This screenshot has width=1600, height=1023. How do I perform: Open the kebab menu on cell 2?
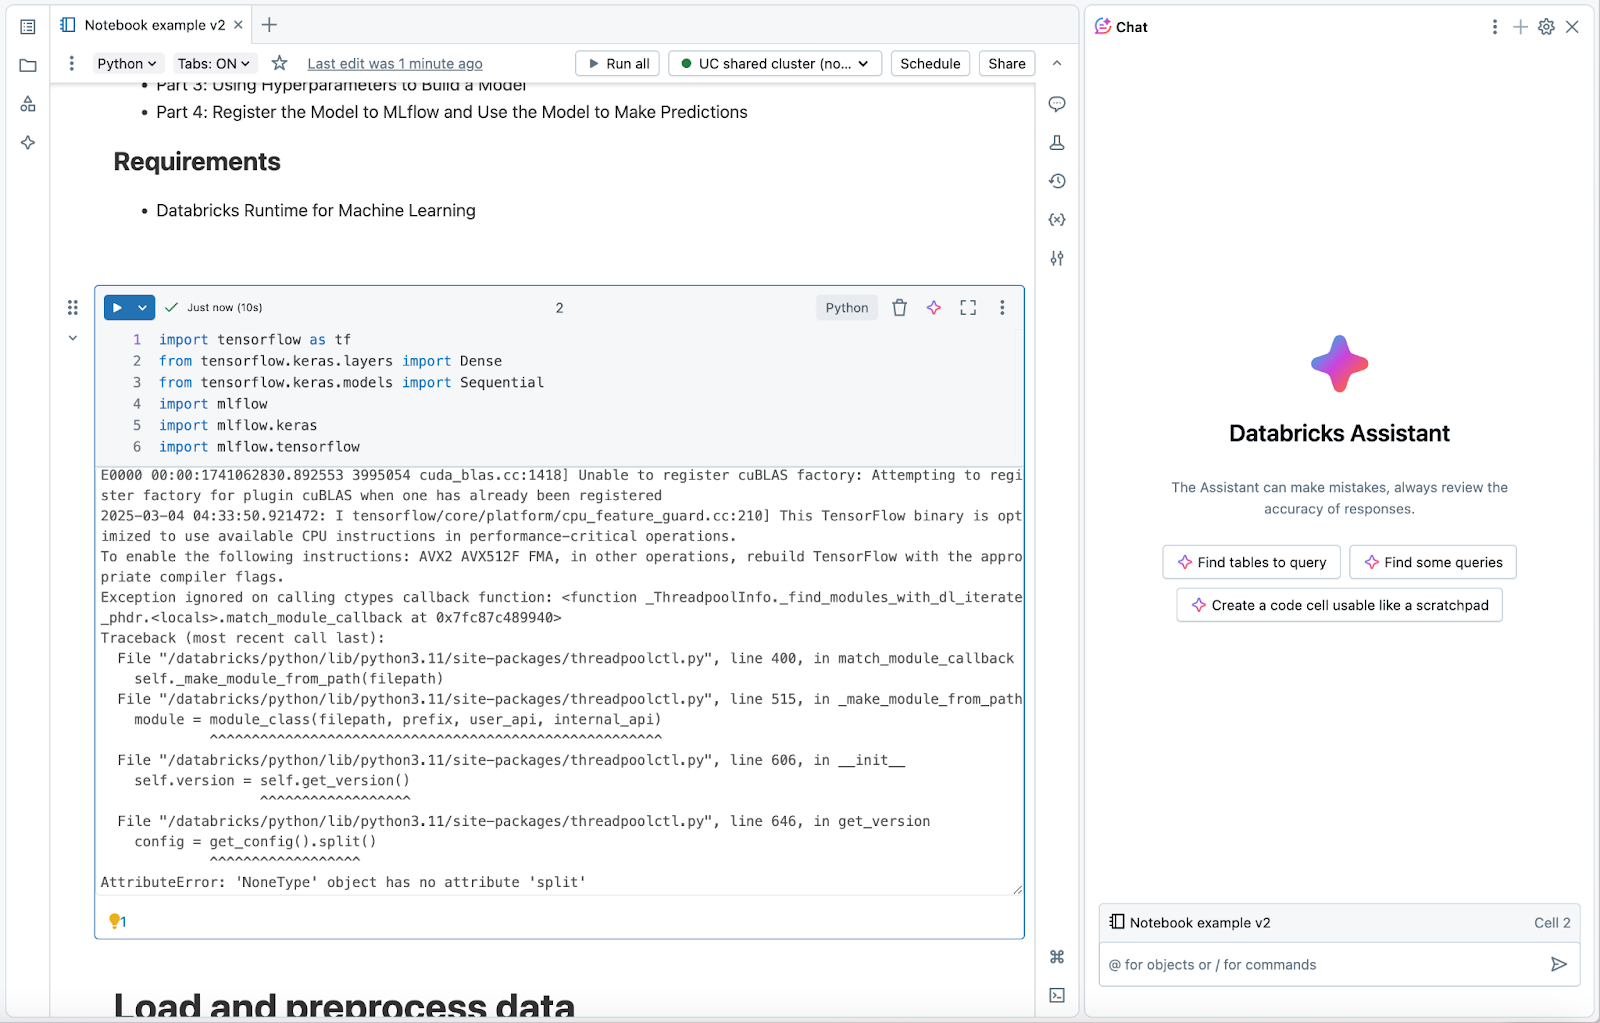[x=1002, y=307]
